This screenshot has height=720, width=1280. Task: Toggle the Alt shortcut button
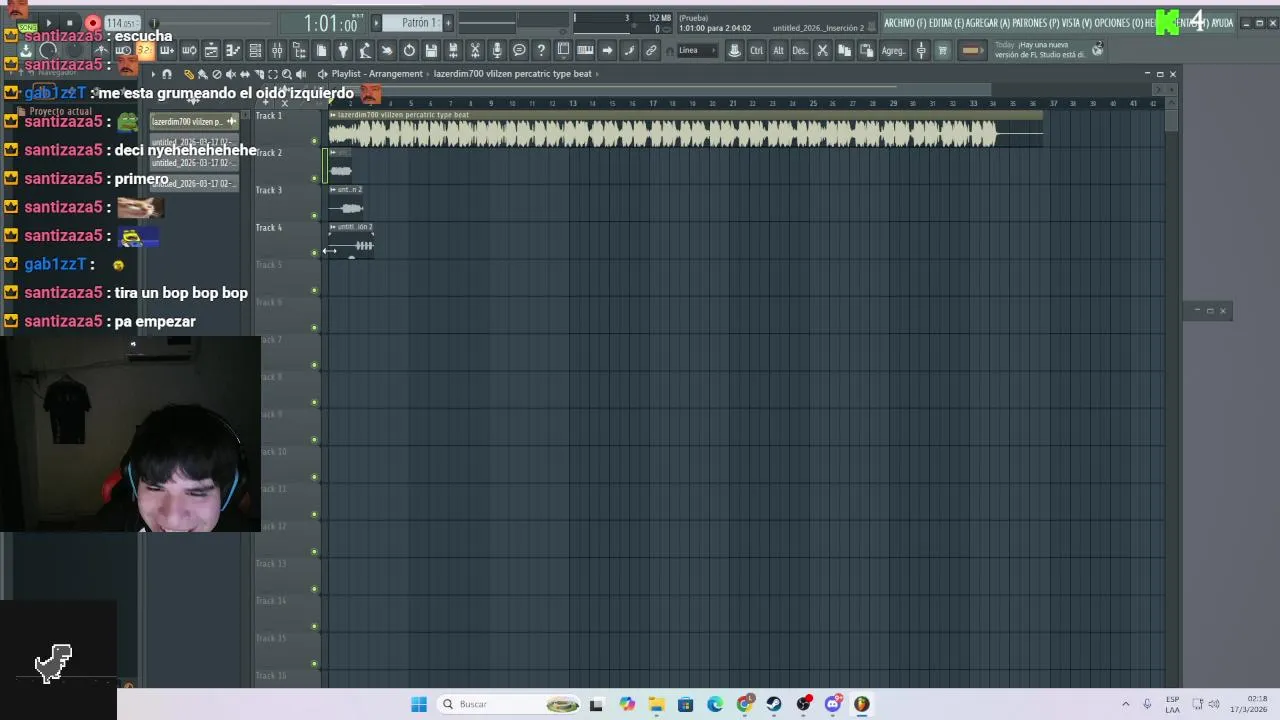click(778, 50)
